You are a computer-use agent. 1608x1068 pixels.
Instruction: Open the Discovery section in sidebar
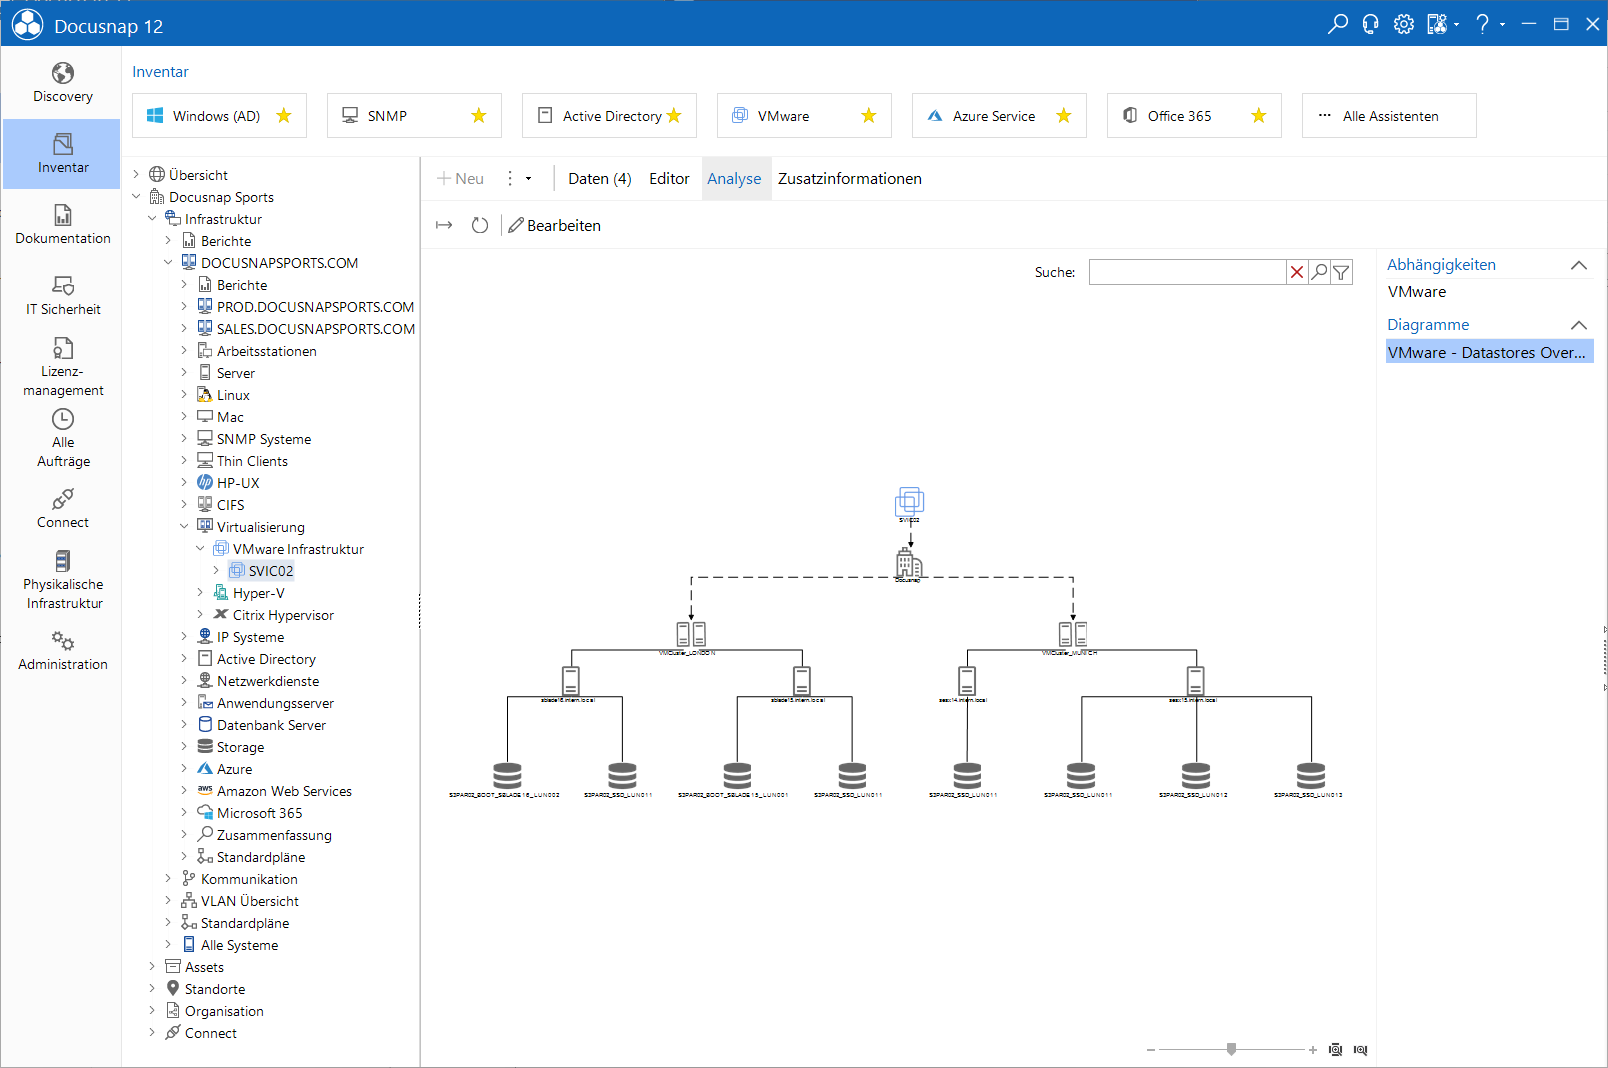pyautogui.click(x=62, y=83)
